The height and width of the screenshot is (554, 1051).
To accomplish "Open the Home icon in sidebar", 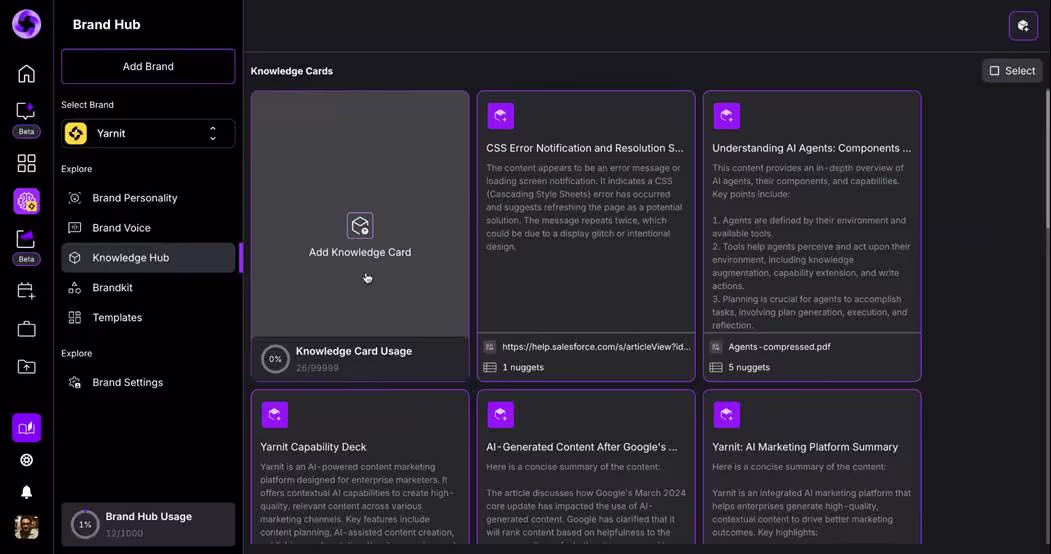I will 26,73.
